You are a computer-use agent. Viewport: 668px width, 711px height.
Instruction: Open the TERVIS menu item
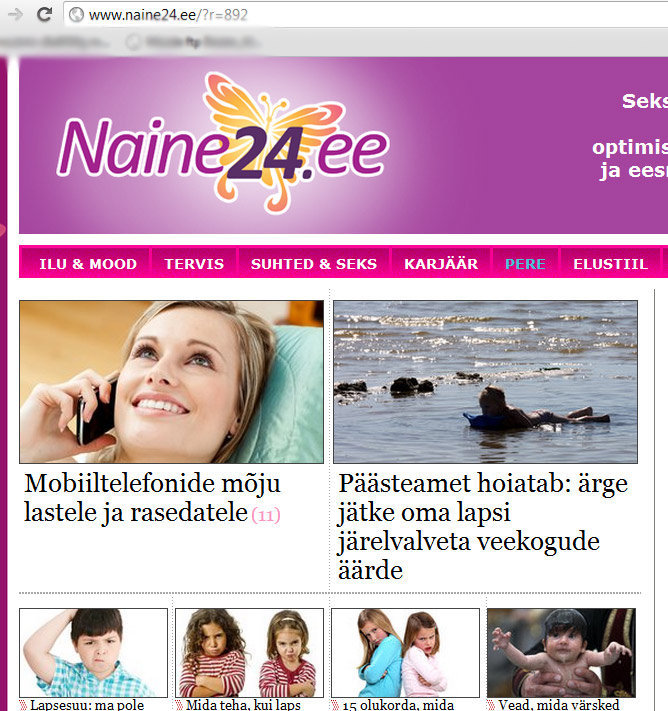click(194, 264)
